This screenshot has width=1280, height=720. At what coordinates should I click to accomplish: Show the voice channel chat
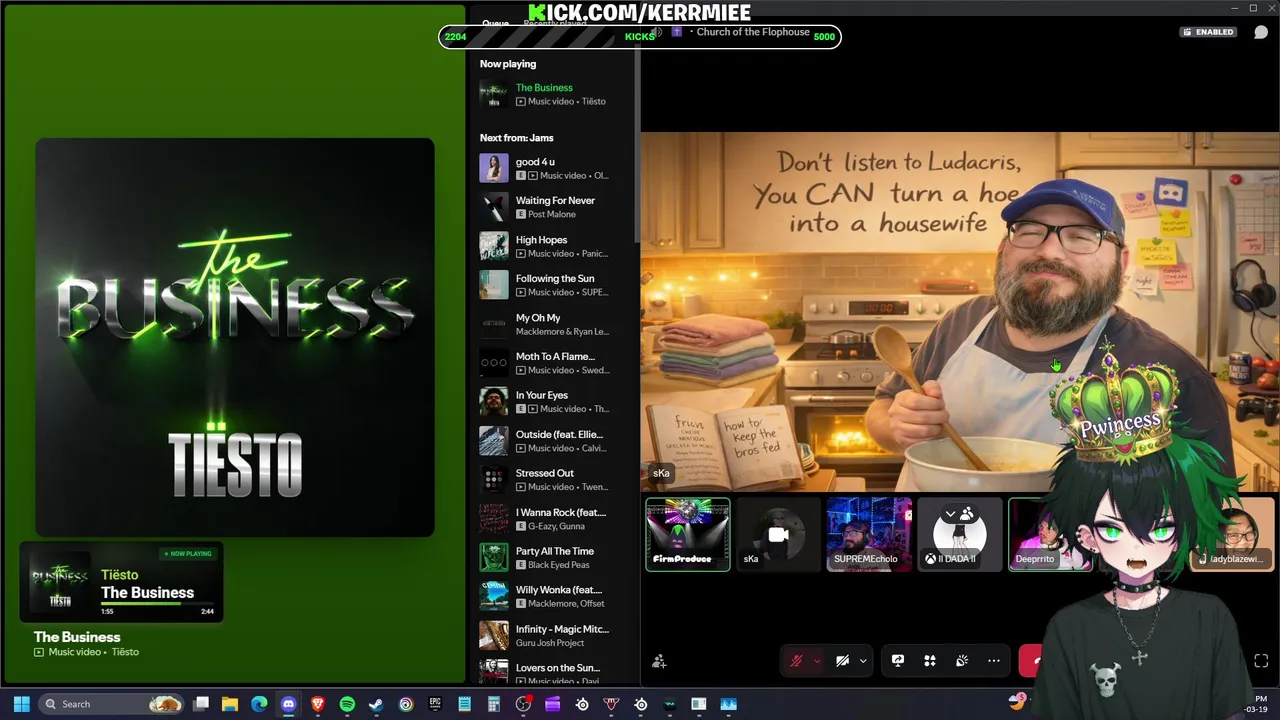1261,32
